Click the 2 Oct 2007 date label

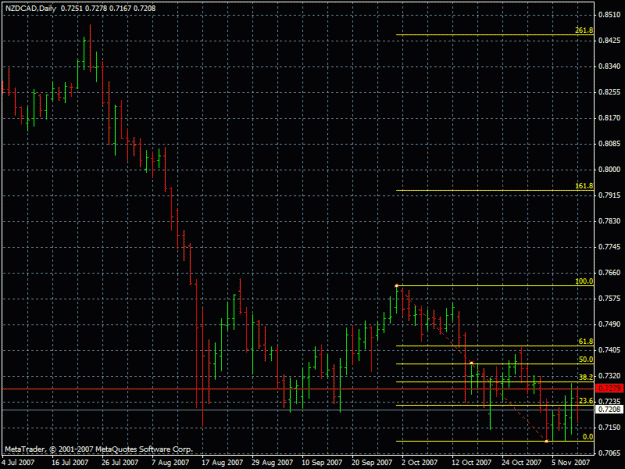(x=419, y=463)
